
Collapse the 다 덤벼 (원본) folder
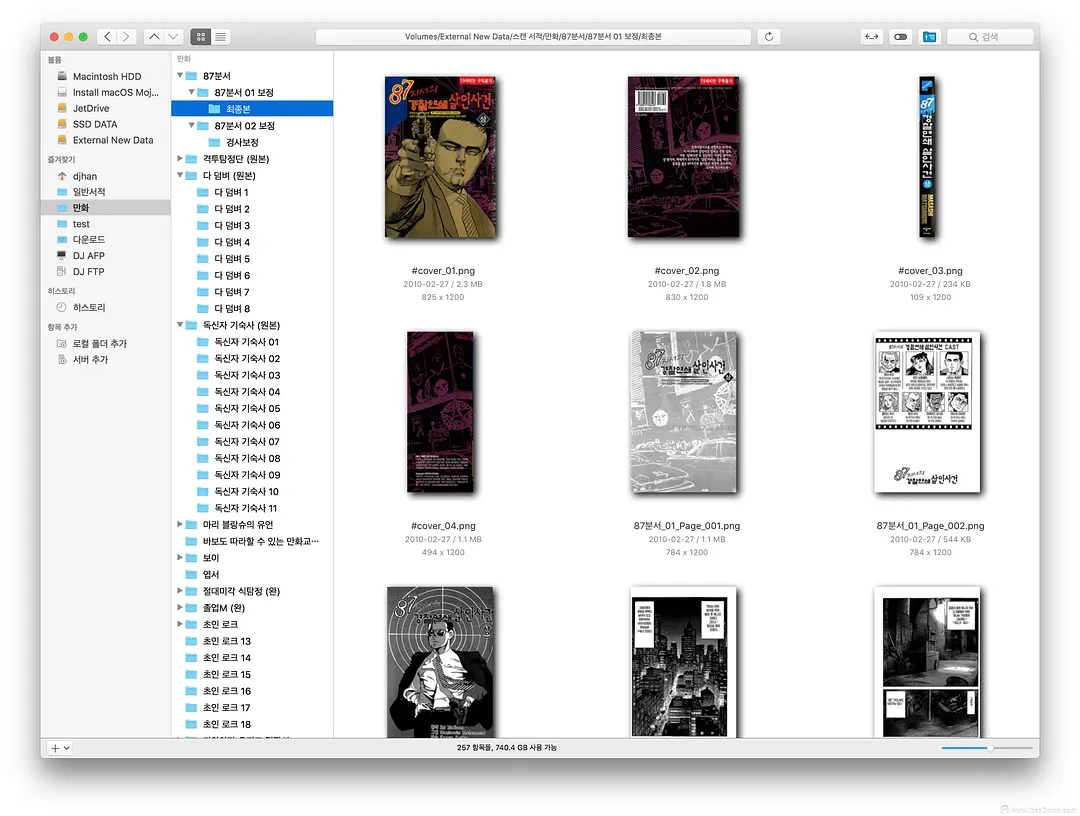tap(180, 175)
